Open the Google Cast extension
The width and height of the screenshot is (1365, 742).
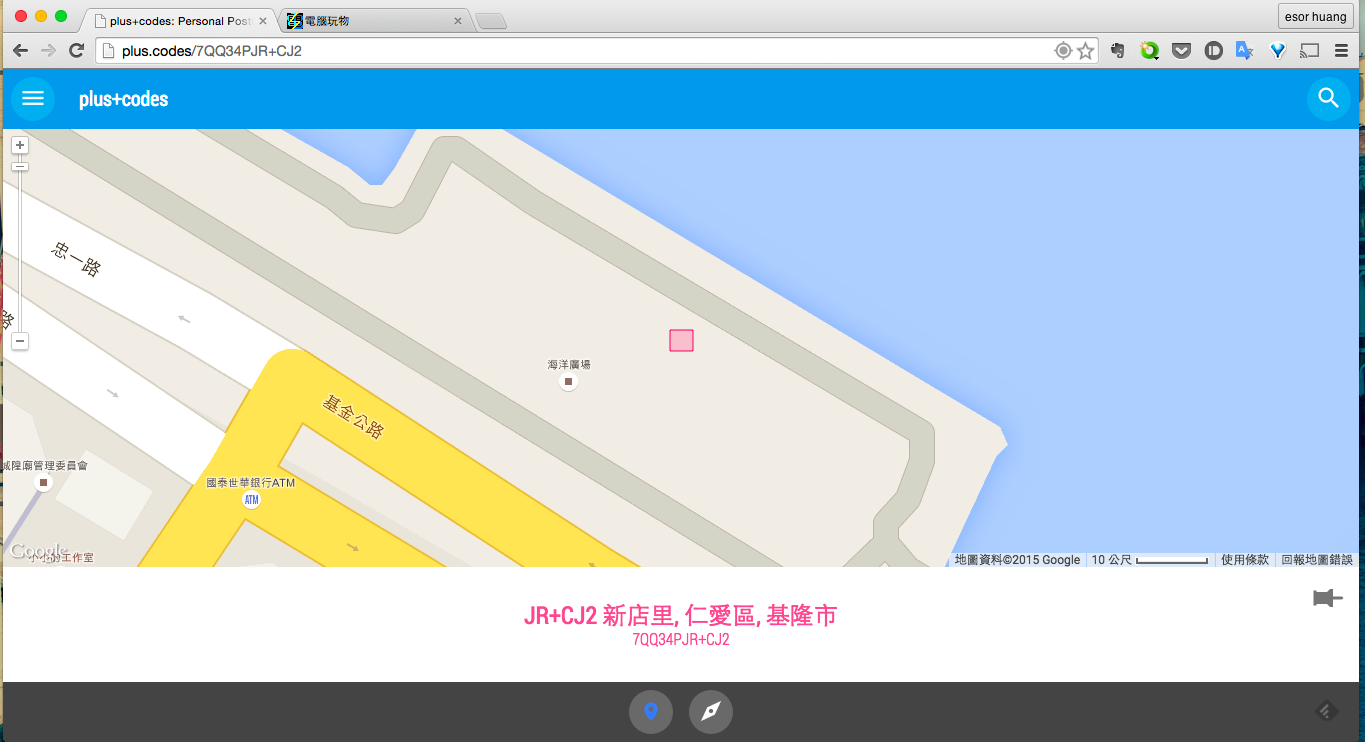(1309, 51)
